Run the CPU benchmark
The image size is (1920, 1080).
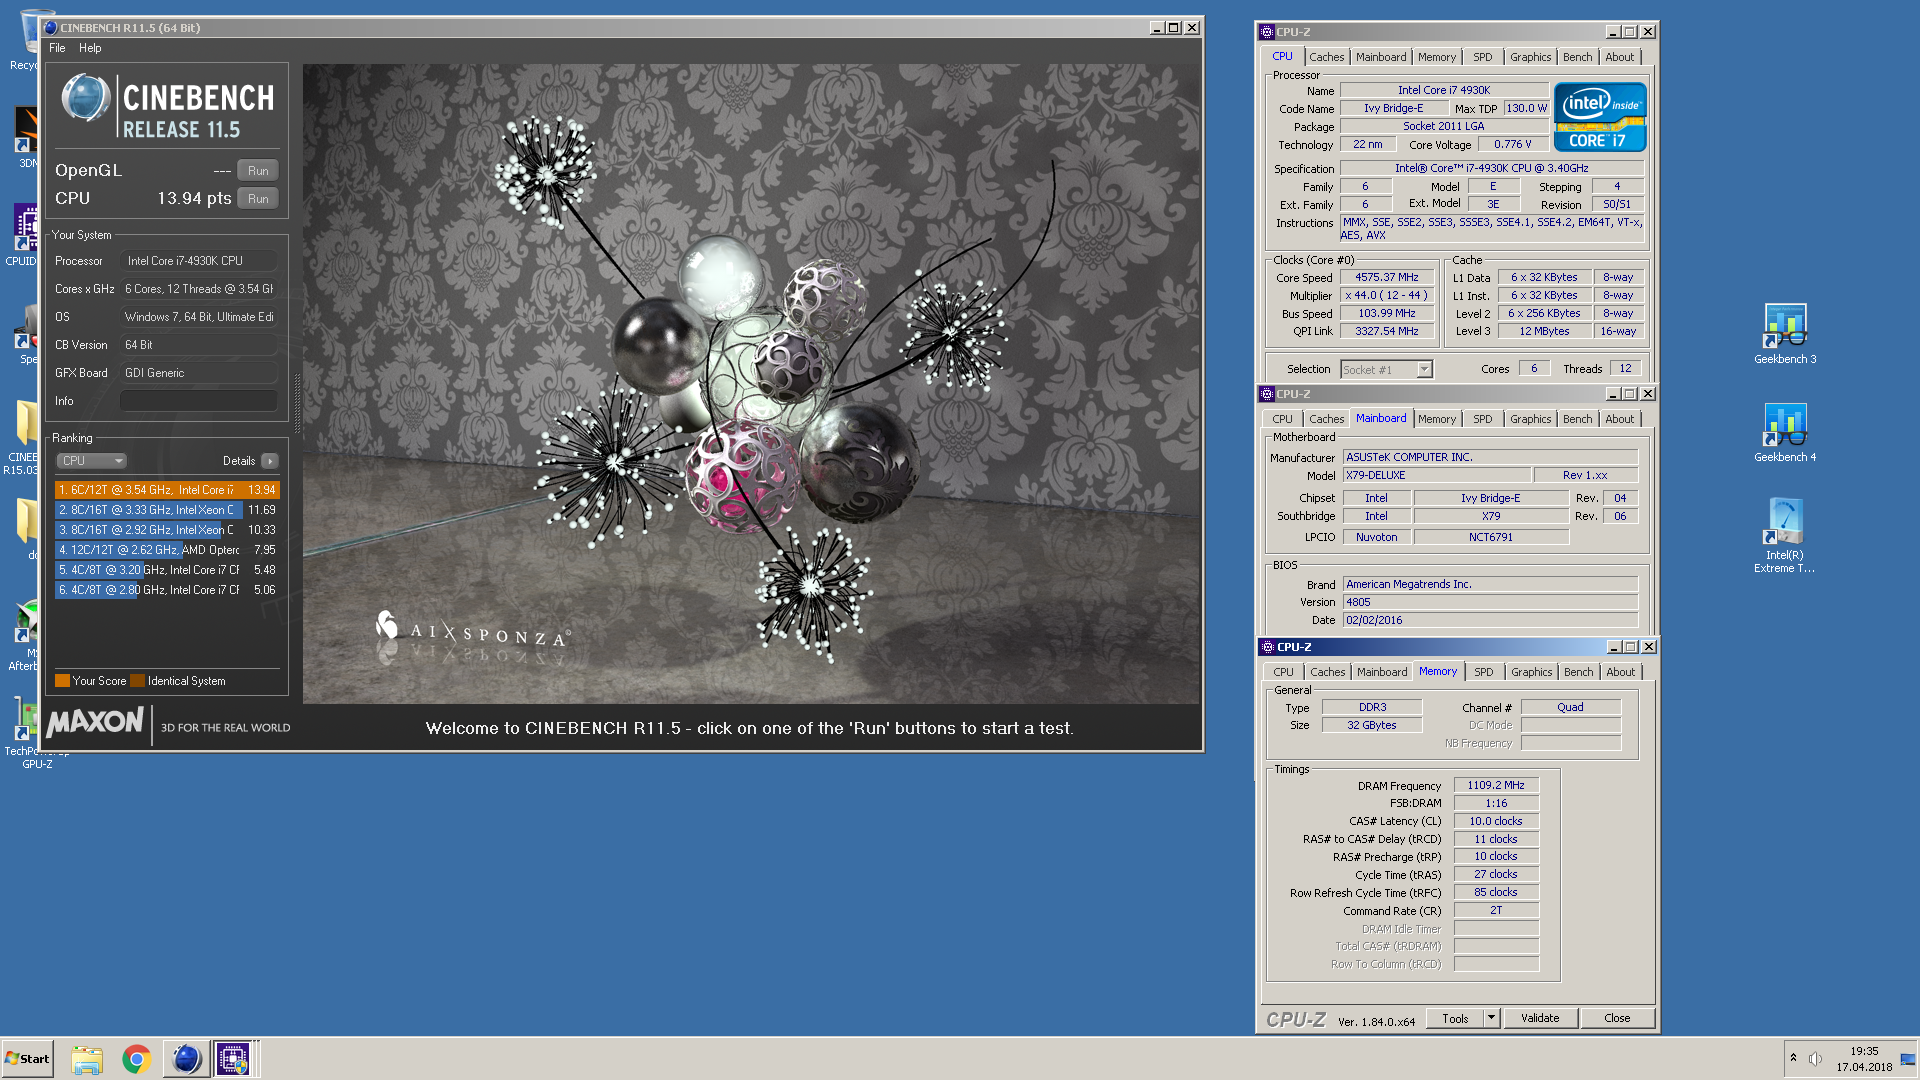point(258,199)
